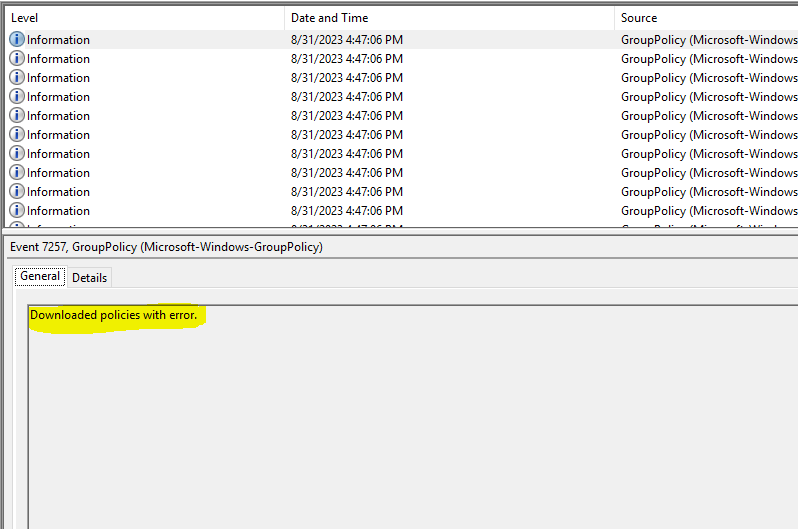
Task: Switch to the Details tab
Action: tap(89, 278)
